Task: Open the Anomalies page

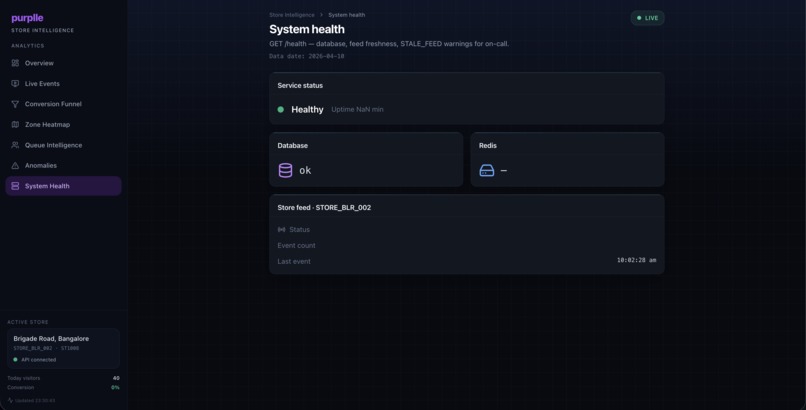Action: point(63,165)
